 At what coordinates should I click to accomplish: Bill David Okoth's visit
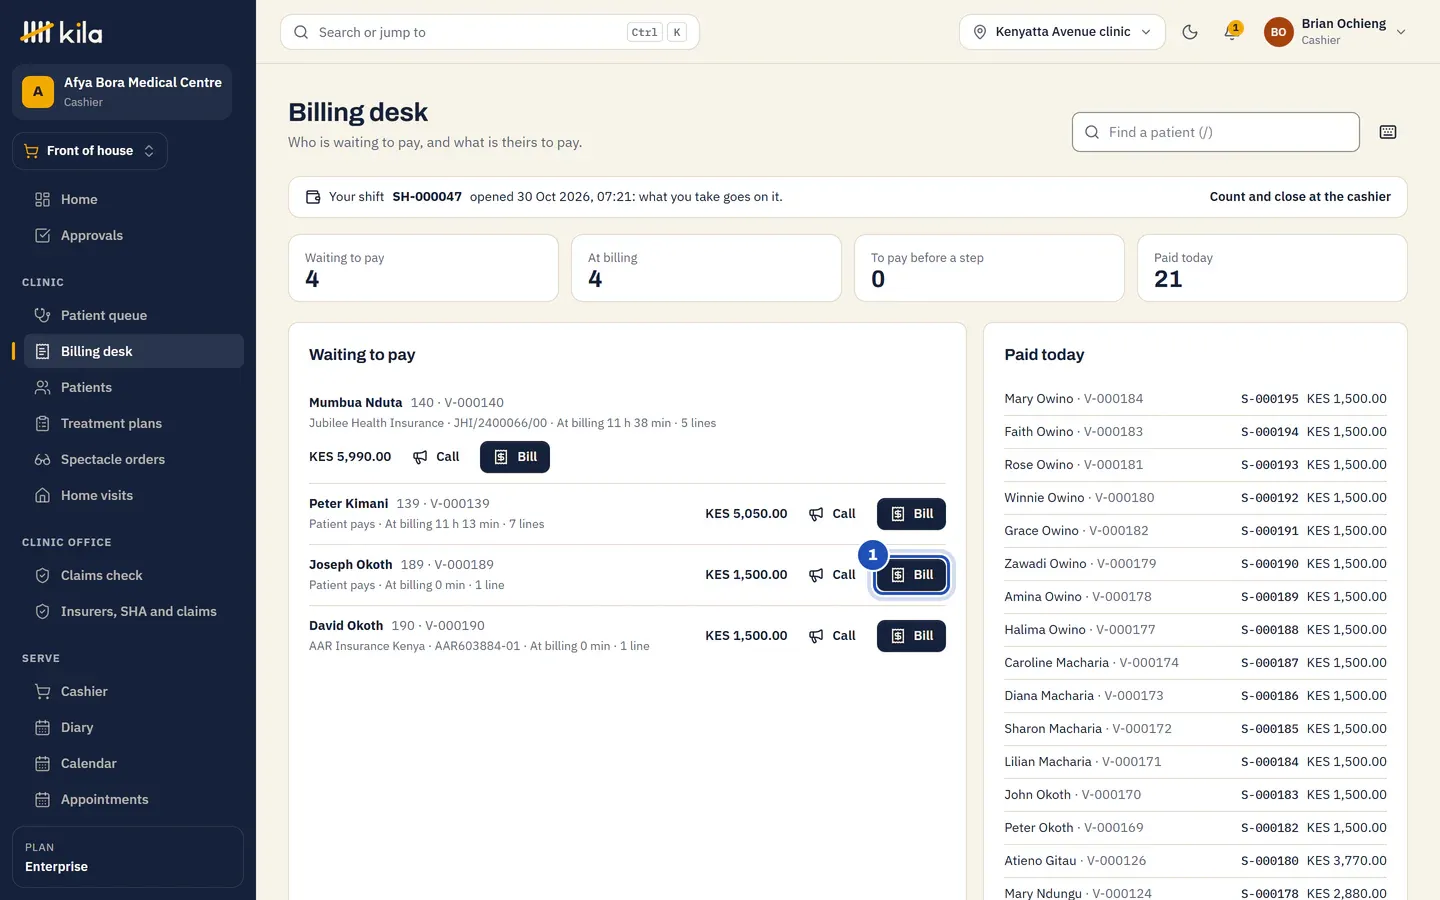coord(911,636)
